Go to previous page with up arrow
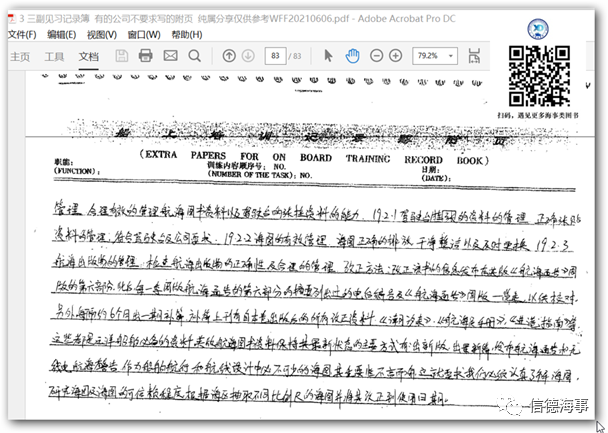This screenshot has width=608, height=433. tap(229, 56)
